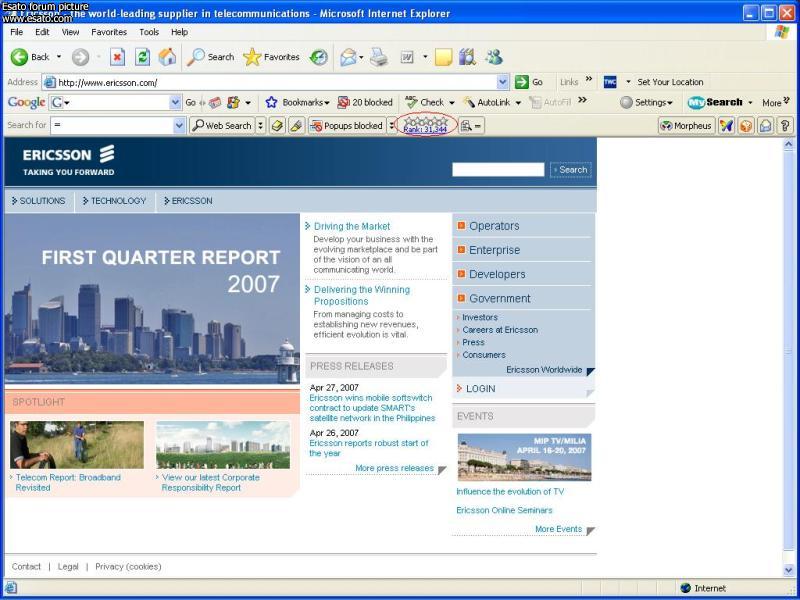Click the Privacy (cookies) footer link
800x600 pixels.
click(128, 567)
